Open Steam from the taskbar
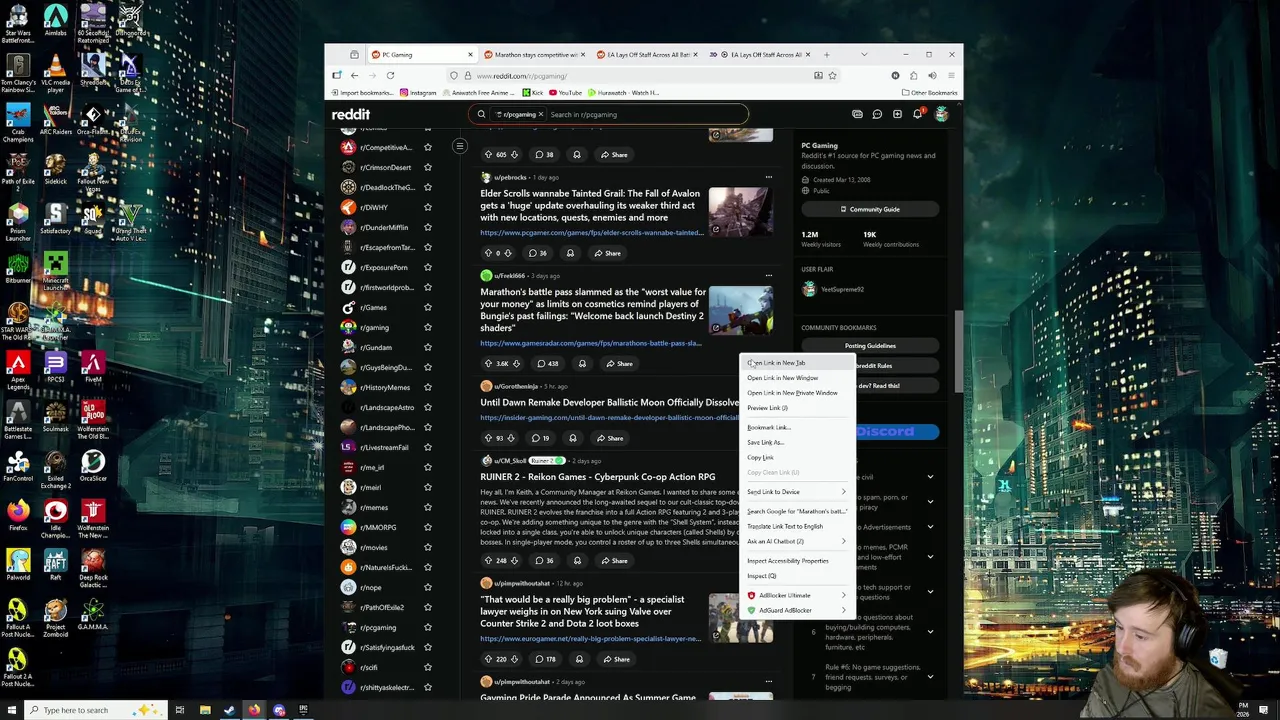 229,710
